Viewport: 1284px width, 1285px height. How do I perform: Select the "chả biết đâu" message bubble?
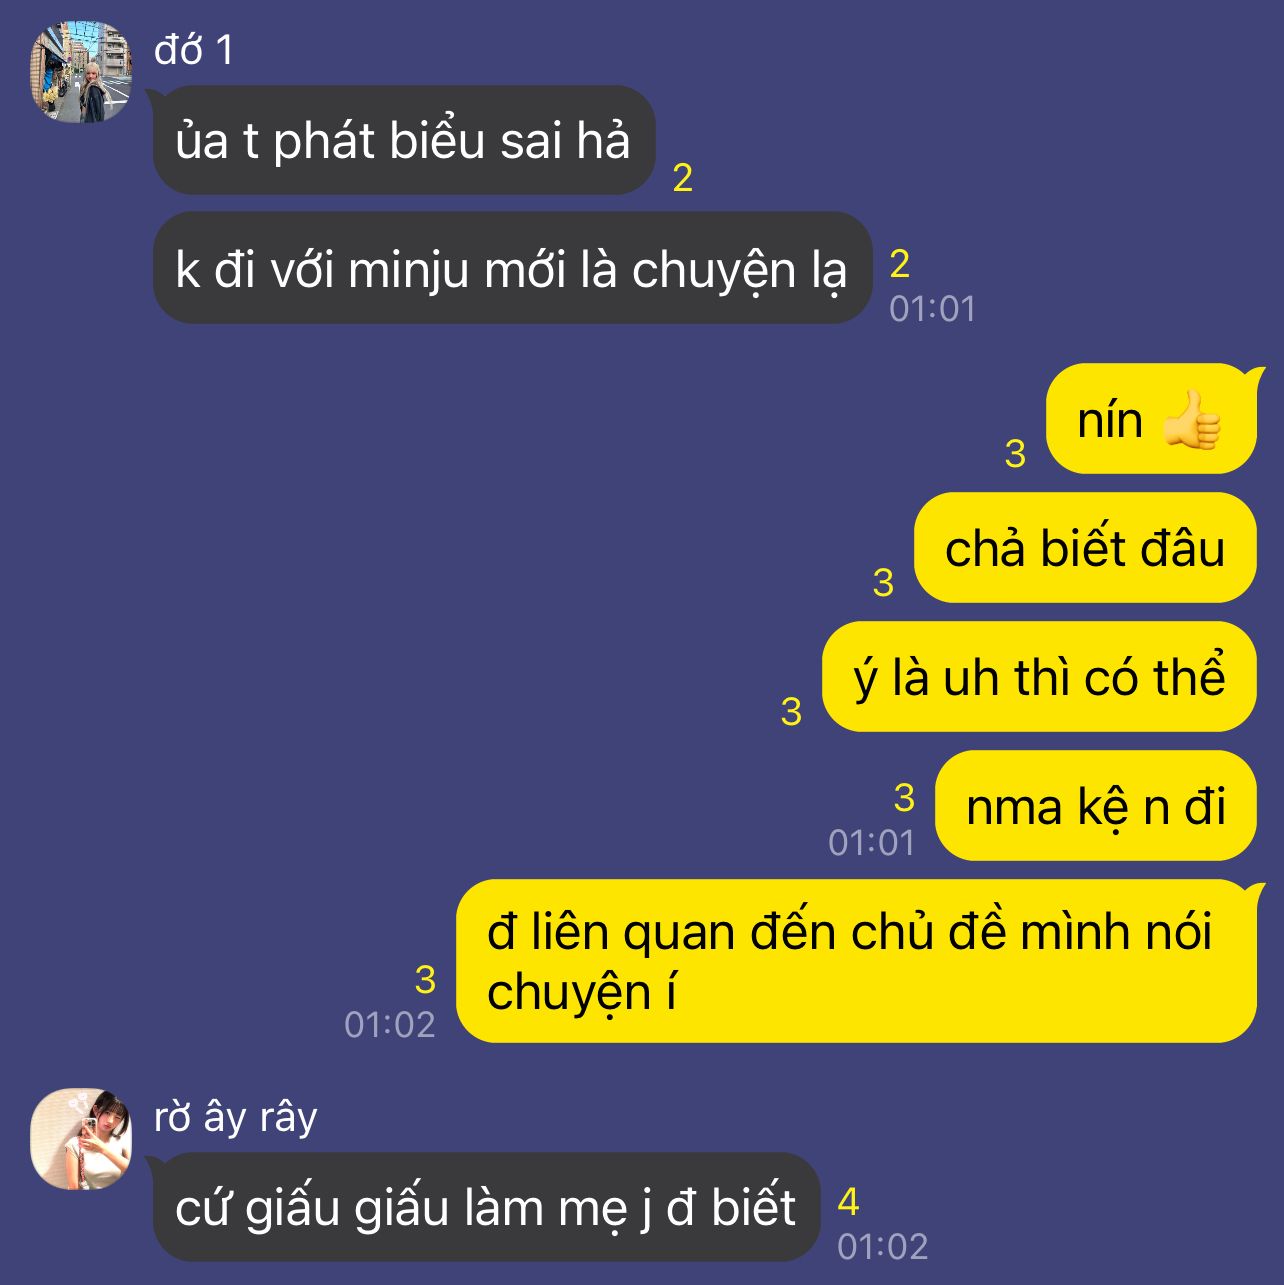(1085, 548)
